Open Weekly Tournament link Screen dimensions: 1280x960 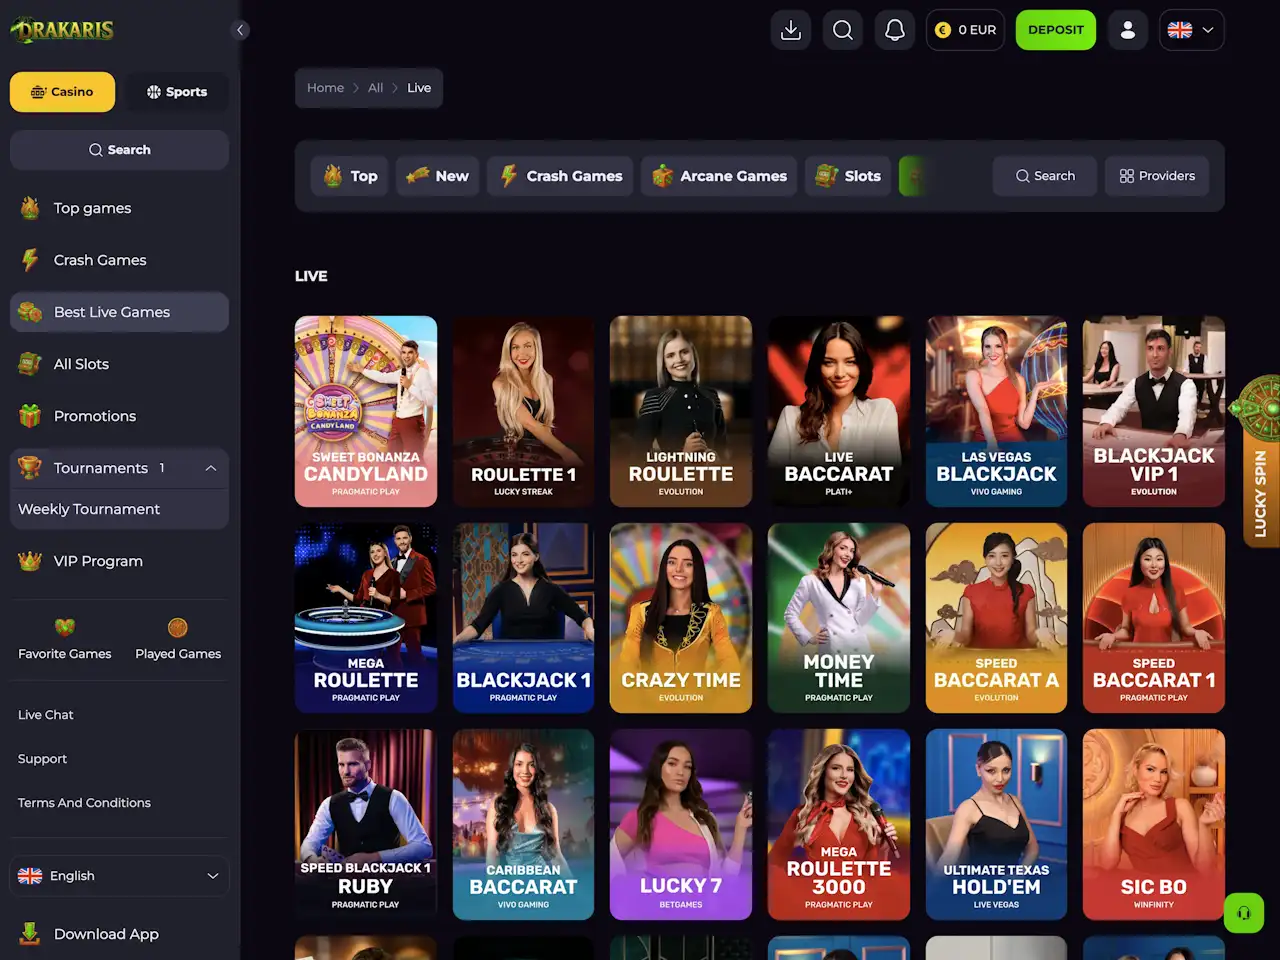(x=89, y=509)
